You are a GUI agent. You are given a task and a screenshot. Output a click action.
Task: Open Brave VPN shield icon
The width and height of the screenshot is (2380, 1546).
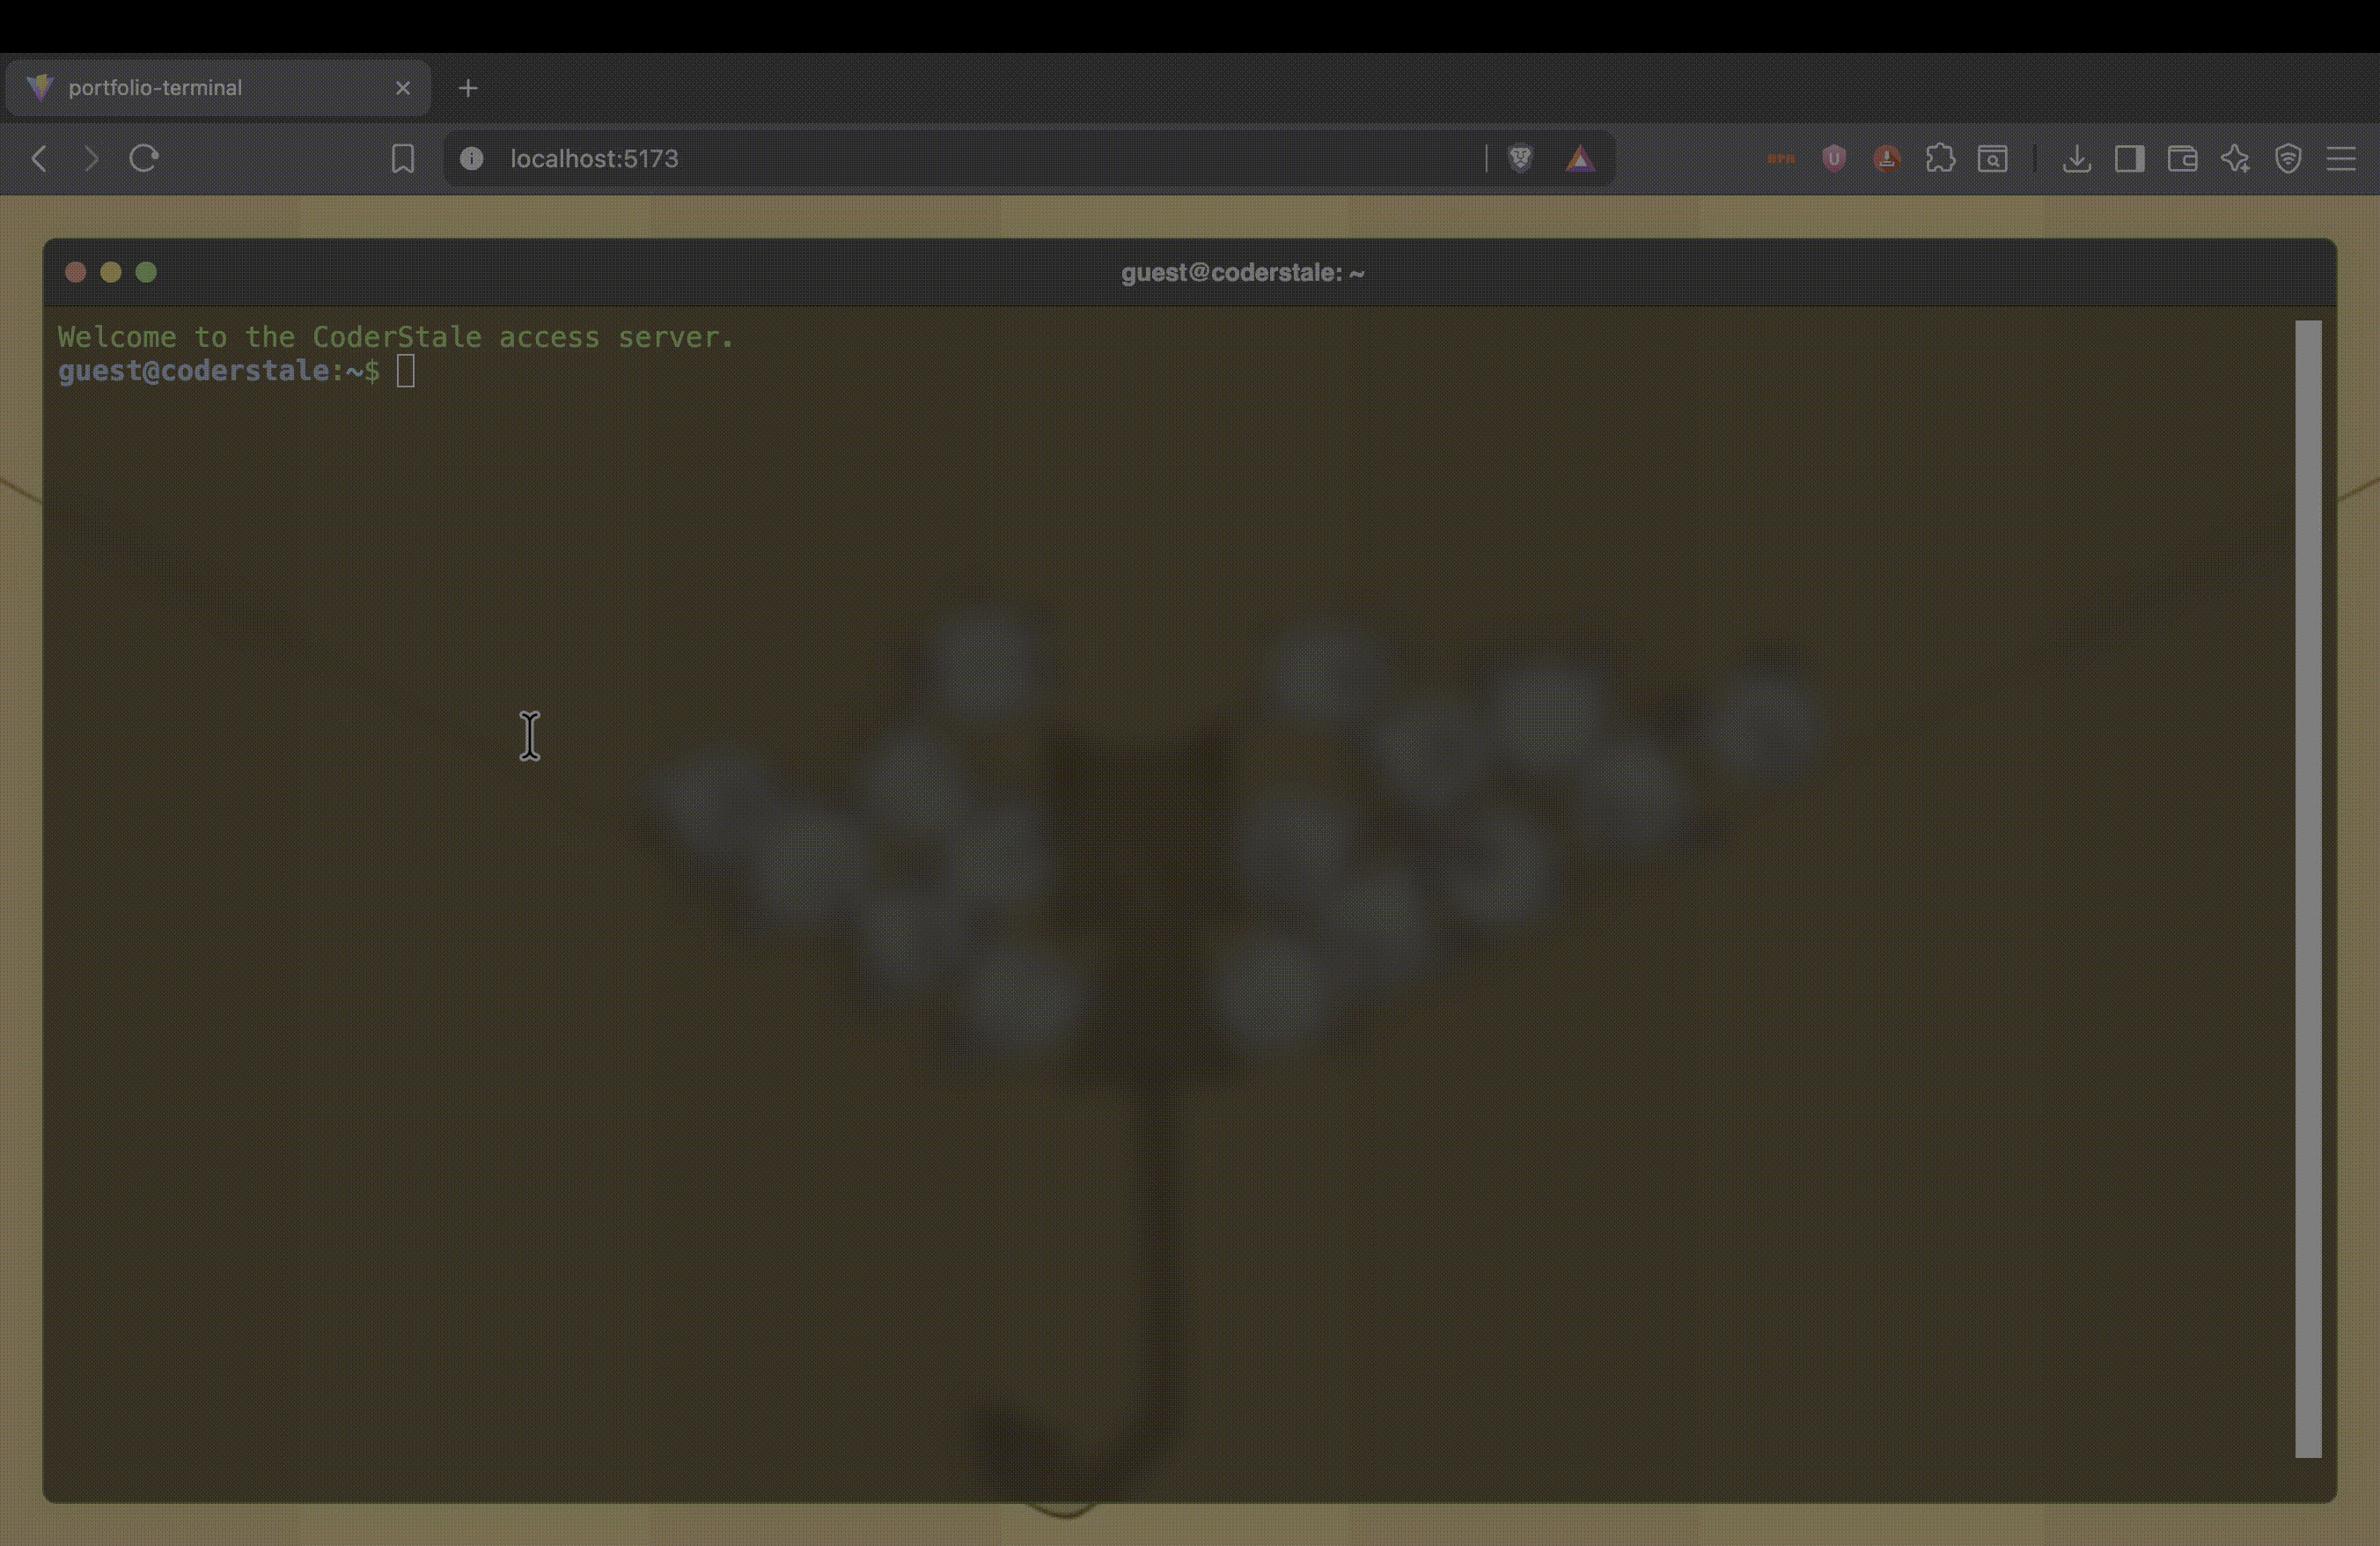click(2288, 158)
